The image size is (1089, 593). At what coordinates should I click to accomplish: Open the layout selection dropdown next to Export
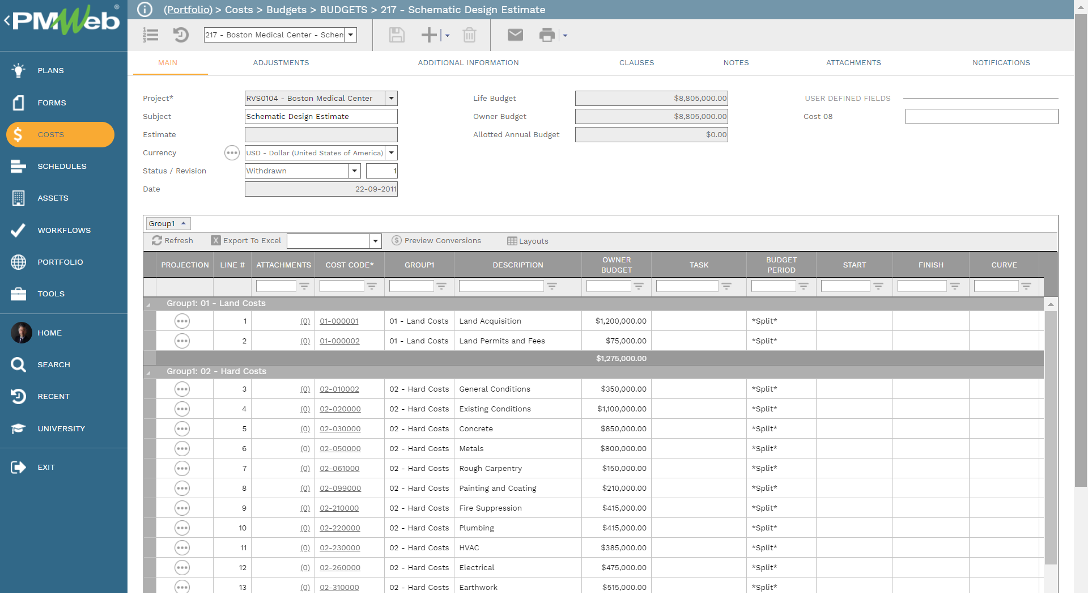point(375,241)
